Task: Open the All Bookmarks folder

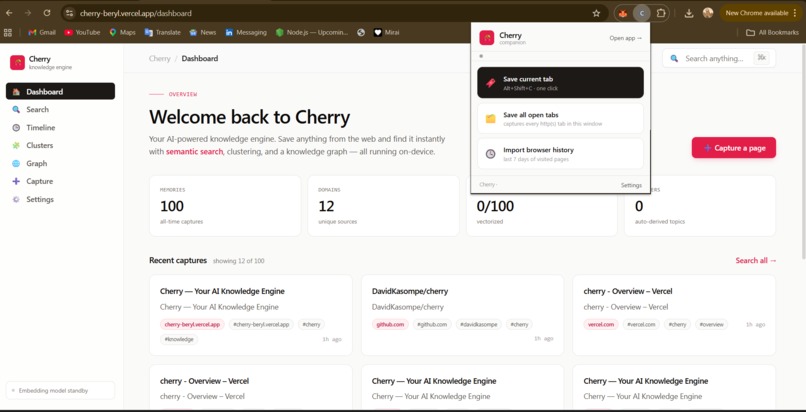Action: 773,32
